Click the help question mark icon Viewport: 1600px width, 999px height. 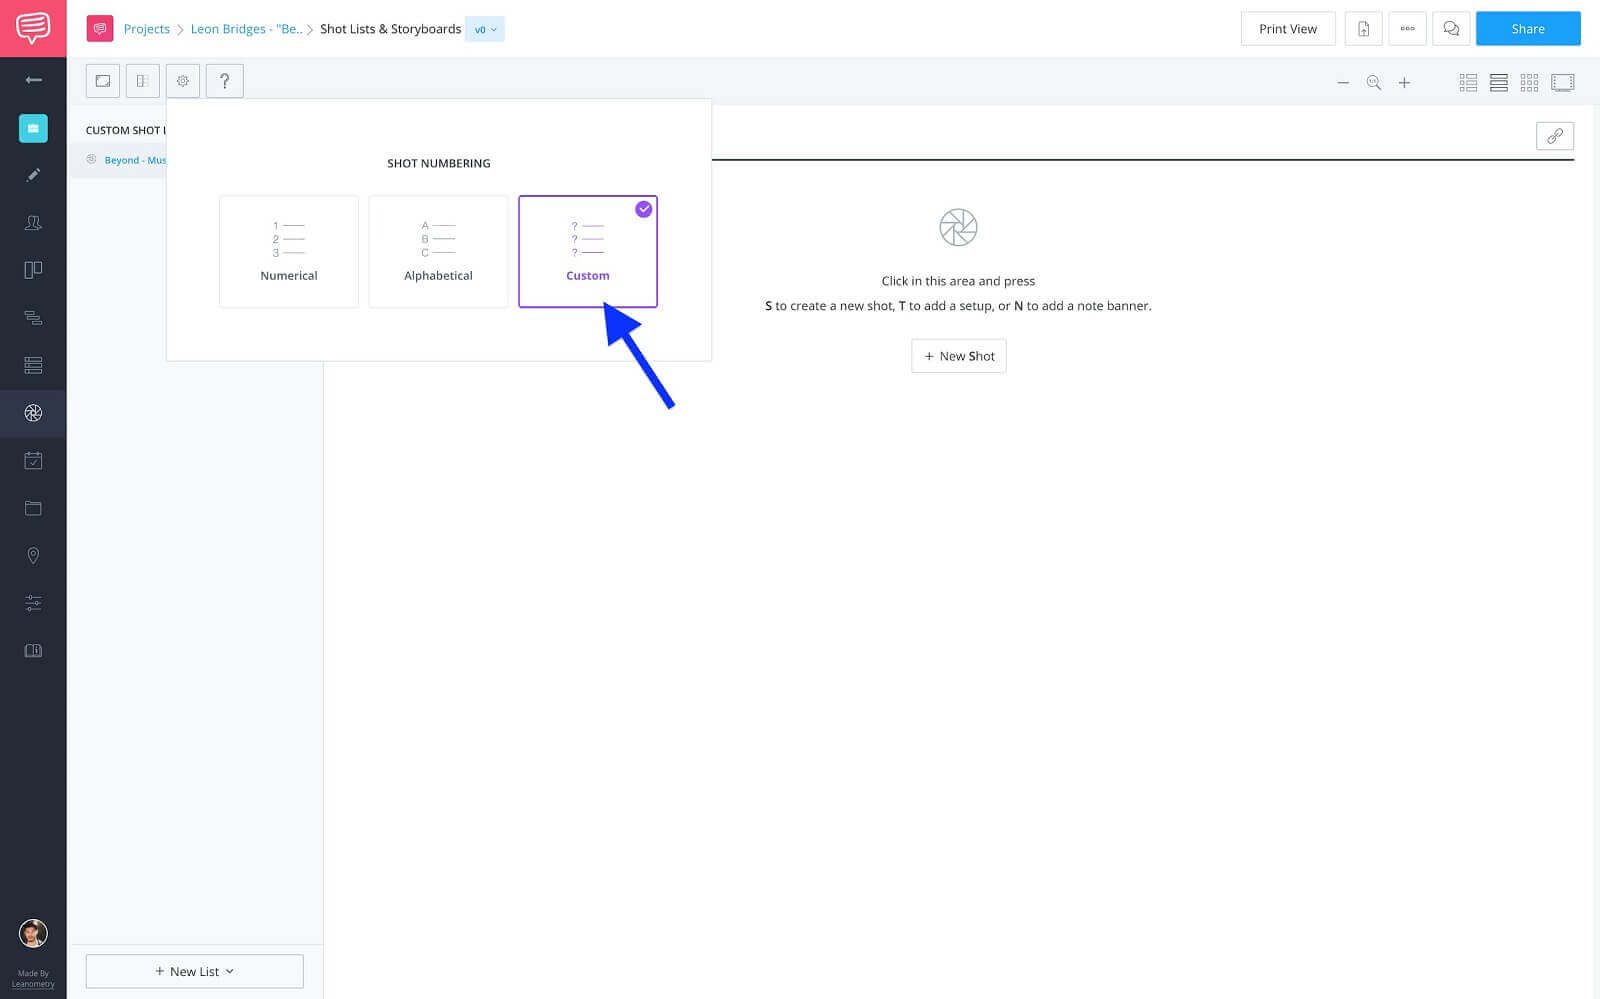[224, 81]
